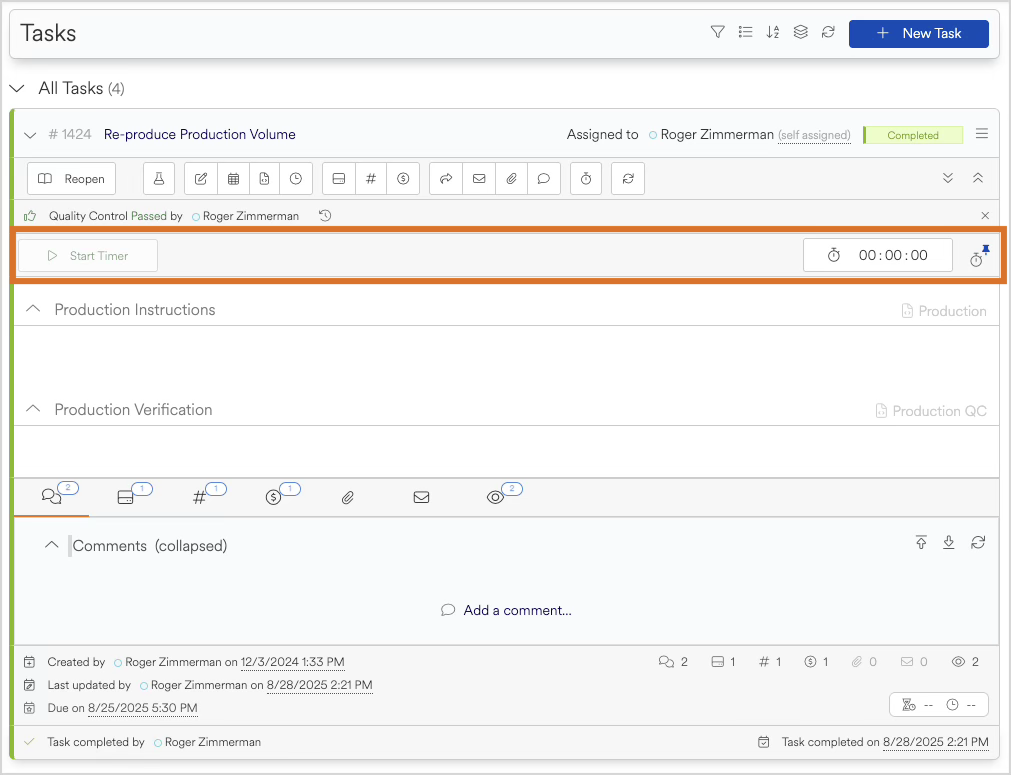Switch to the paperclip attachments tab
The width and height of the screenshot is (1011, 775).
[x=348, y=497]
